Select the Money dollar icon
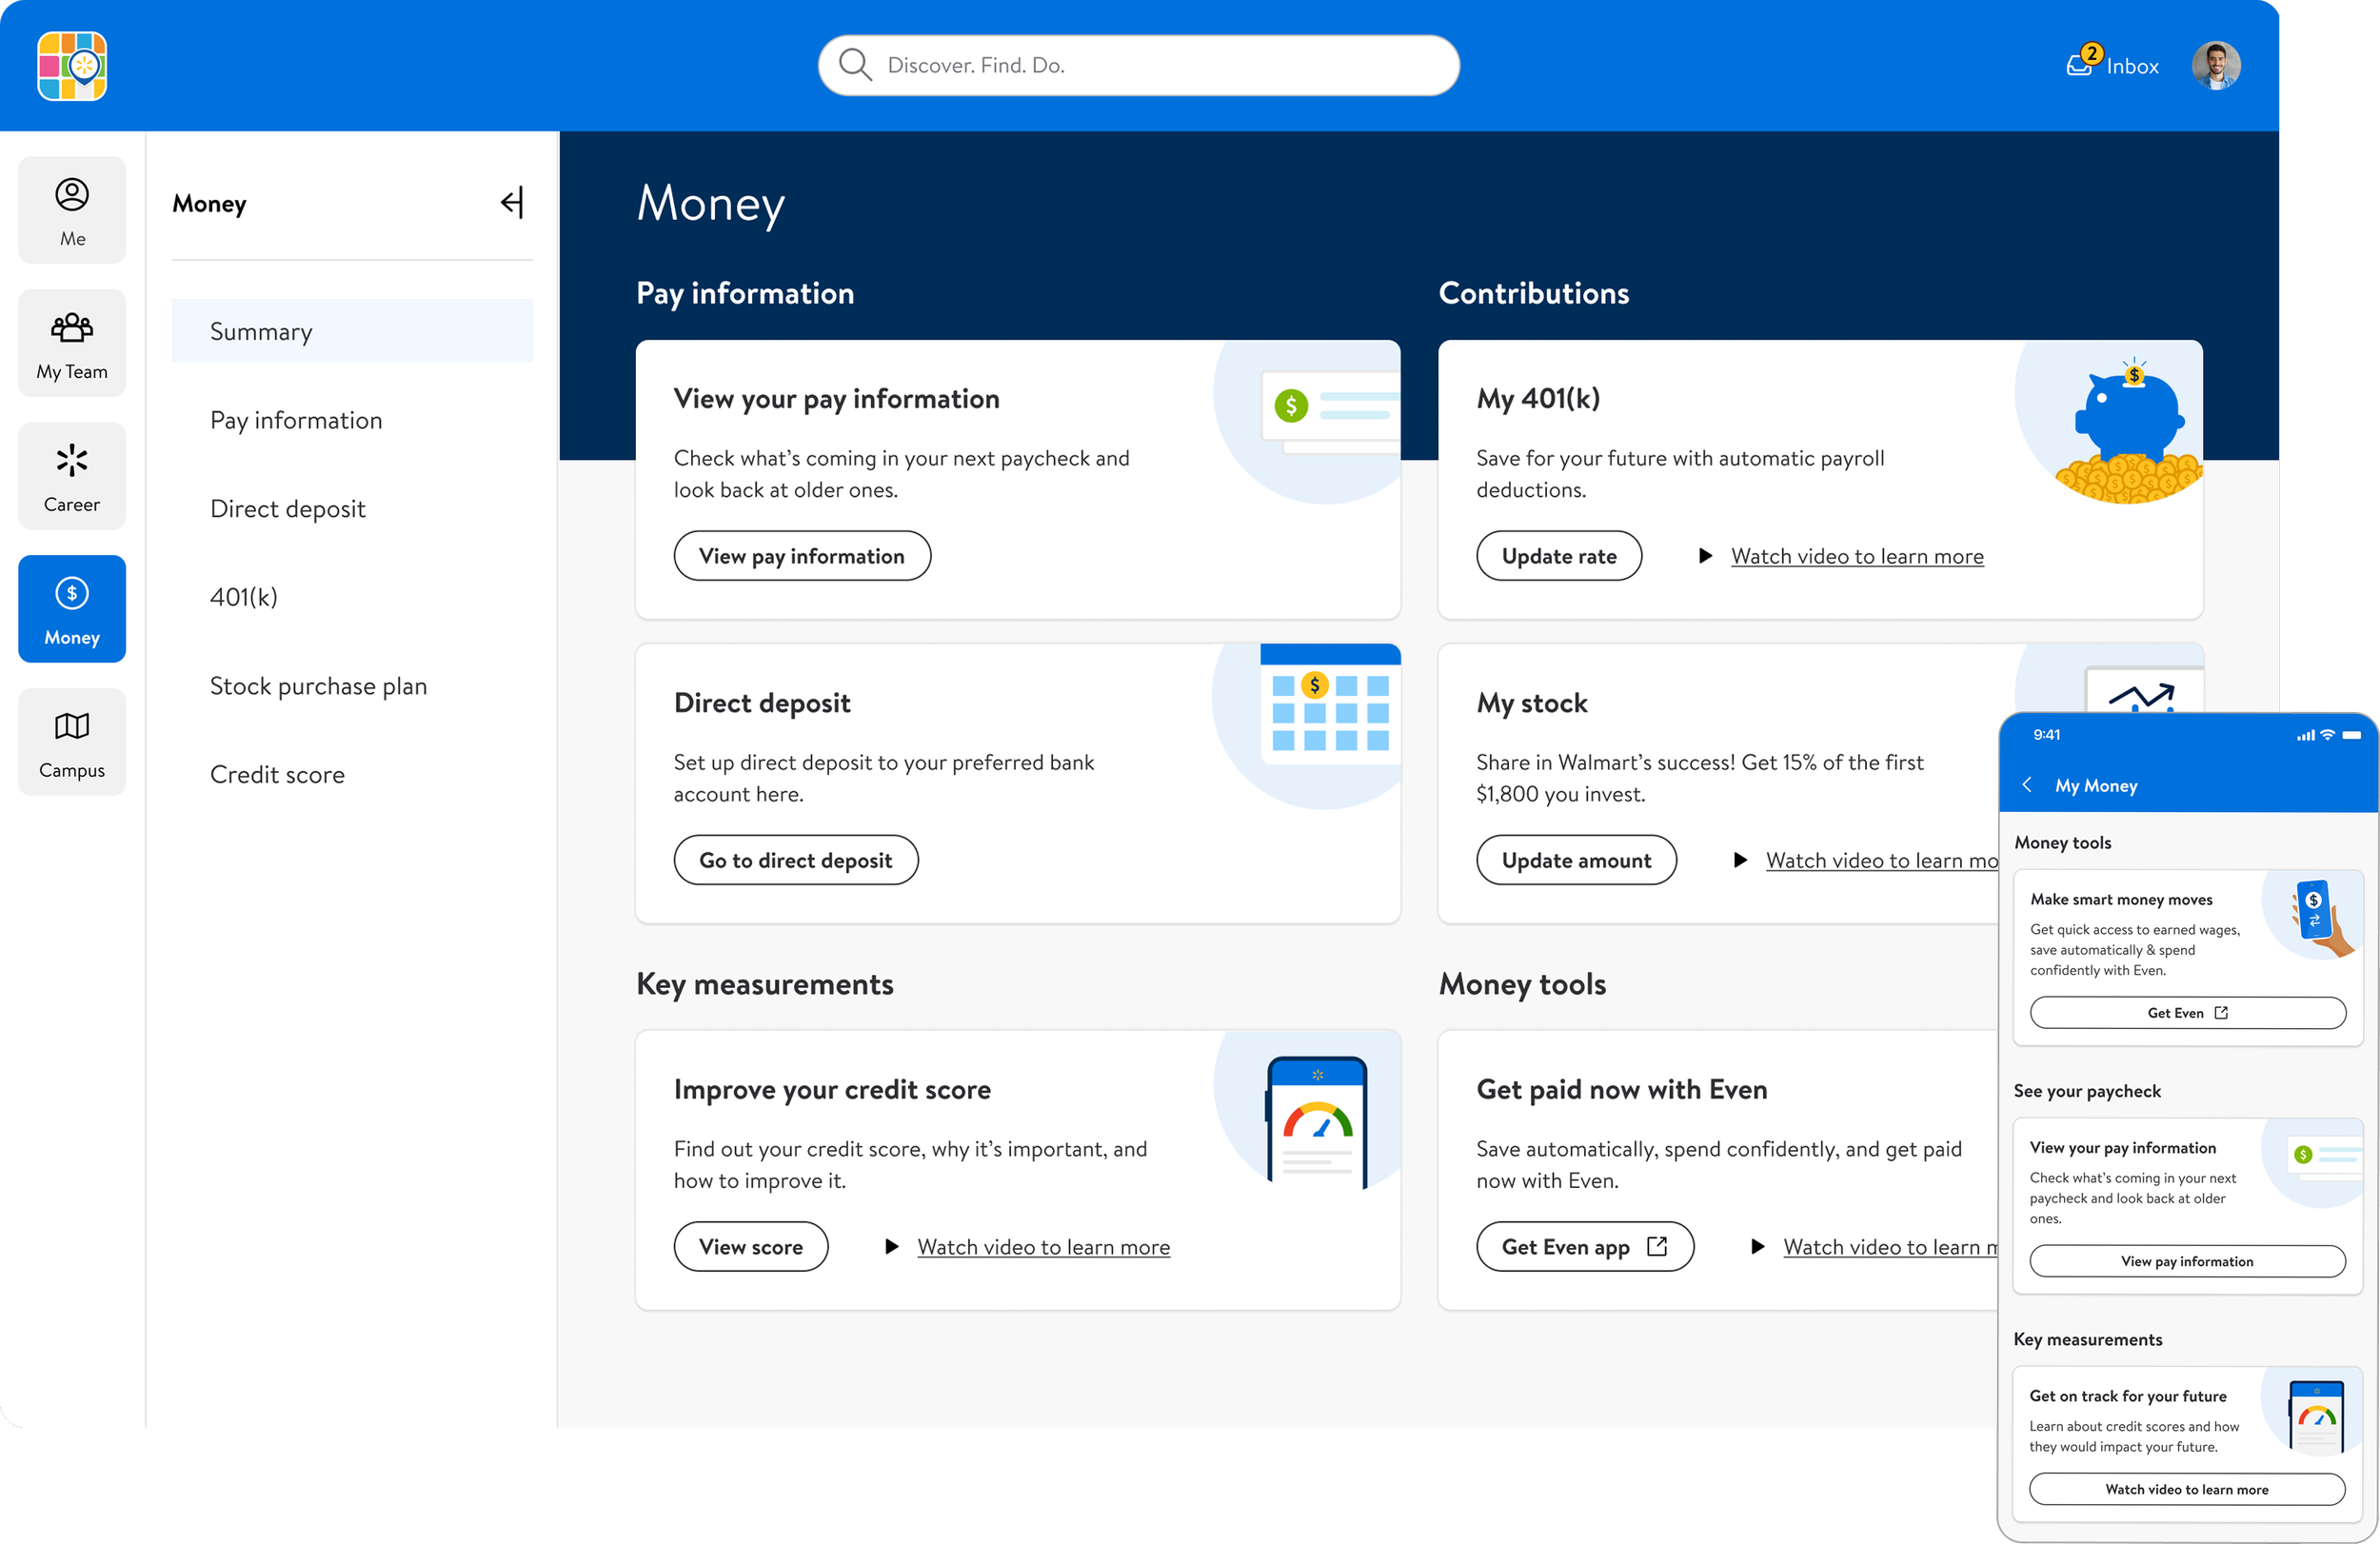The width and height of the screenshot is (2380, 1544). coord(72,594)
